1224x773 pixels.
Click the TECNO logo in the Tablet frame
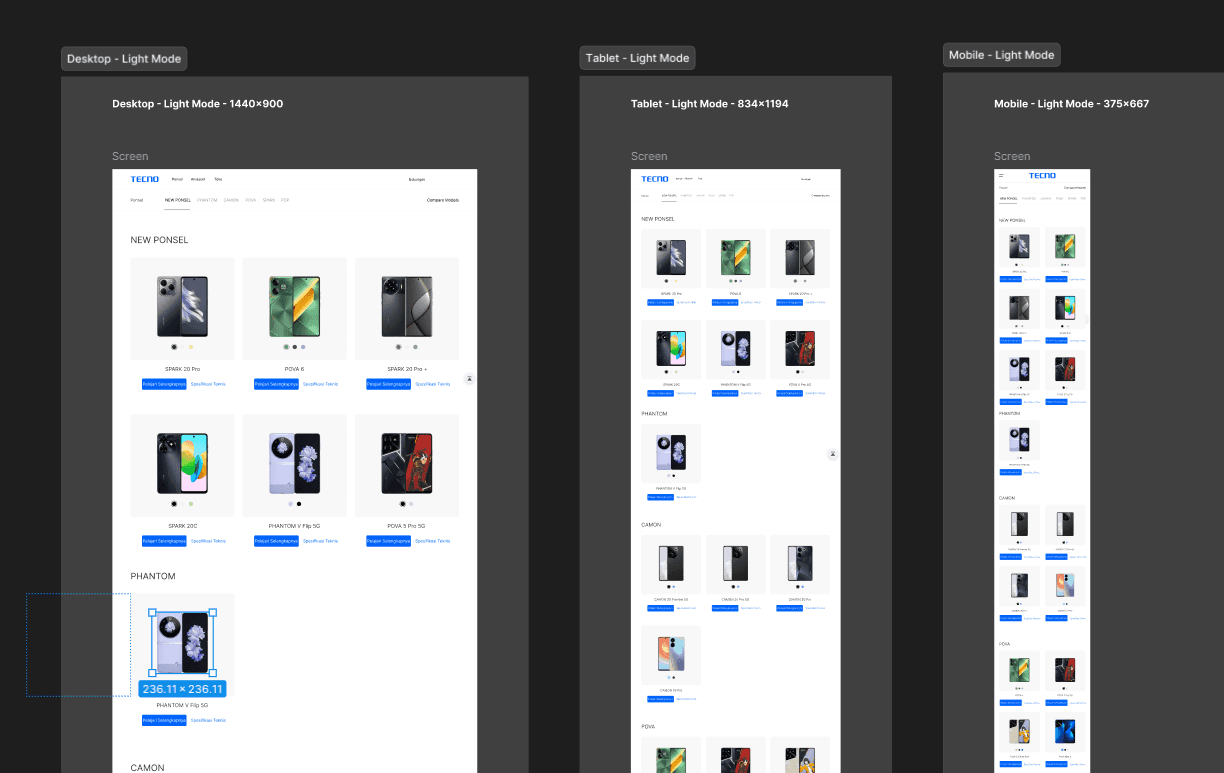coord(655,179)
